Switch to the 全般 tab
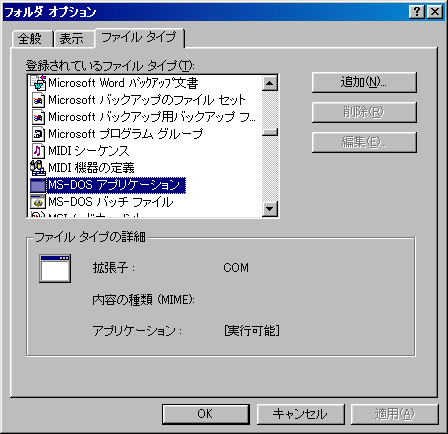 point(30,39)
